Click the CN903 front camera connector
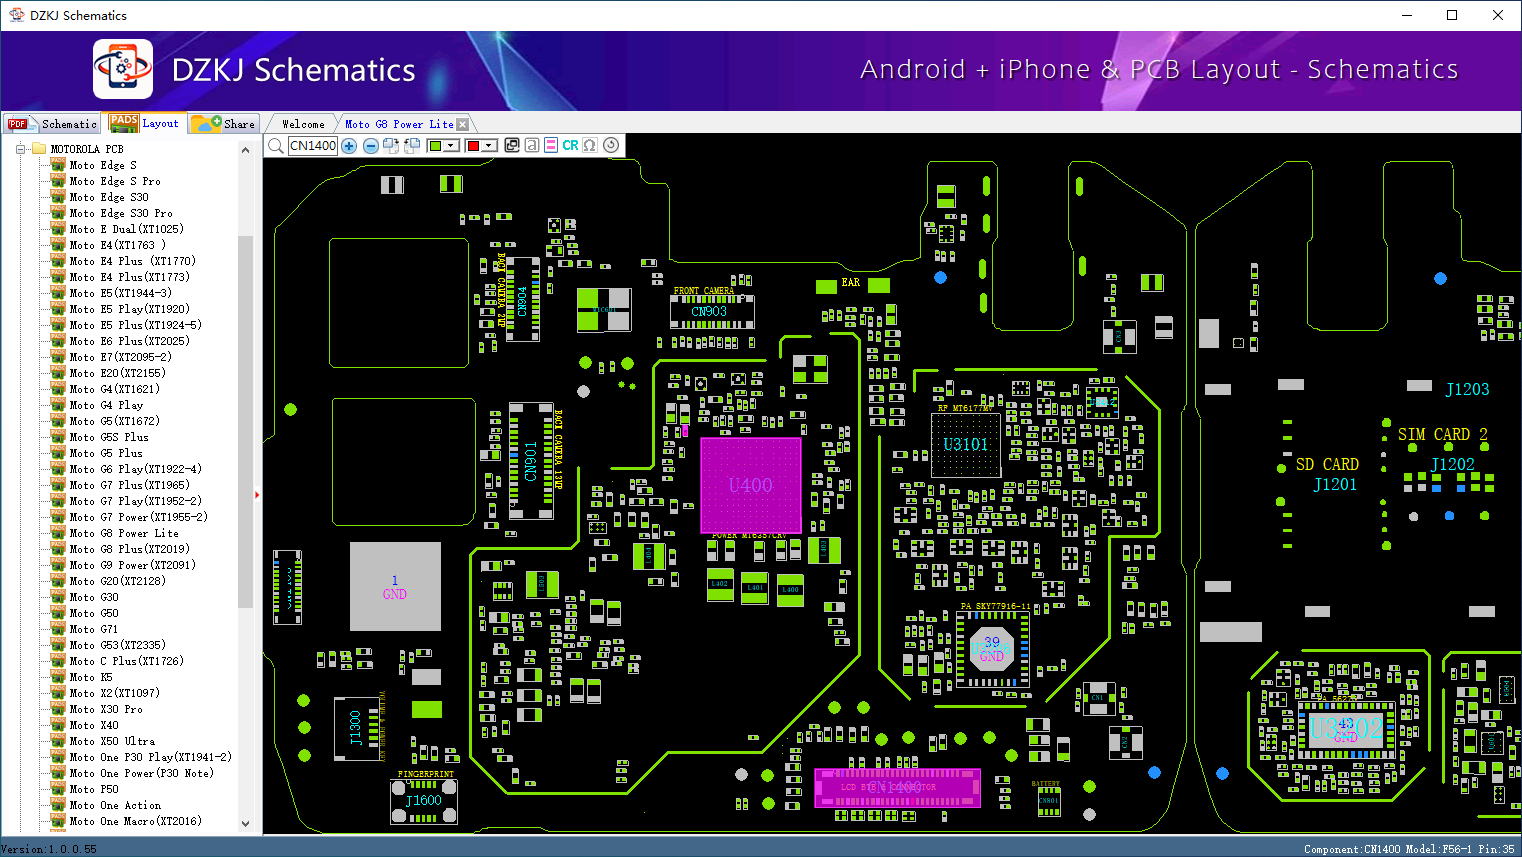Viewport: 1522px width, 857px height. click(x=710, y=311)
